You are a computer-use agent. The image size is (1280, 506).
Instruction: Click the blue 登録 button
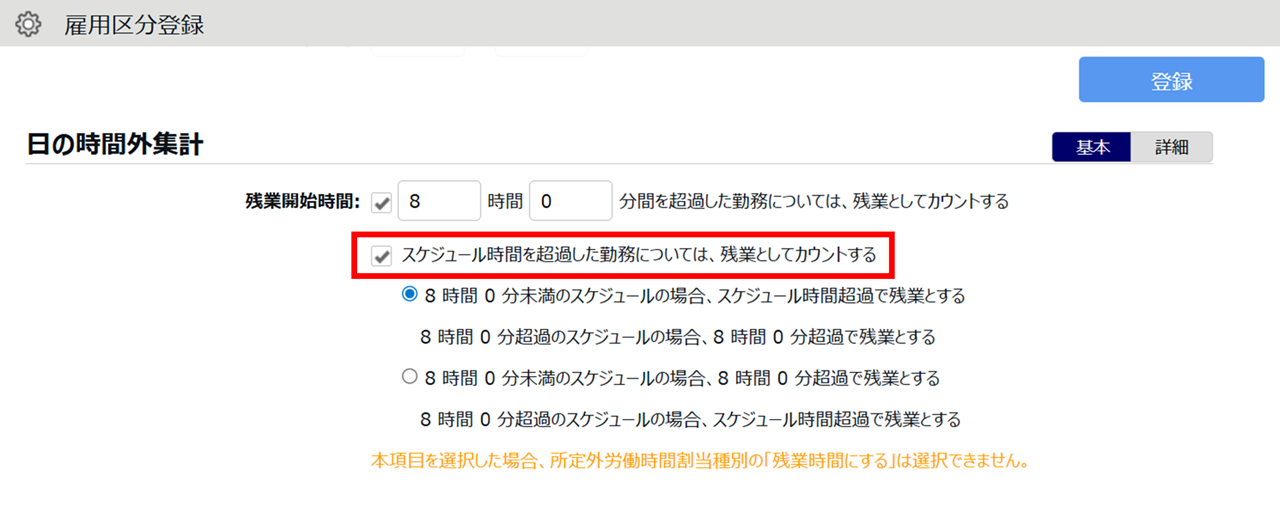tap(1171, 79)
